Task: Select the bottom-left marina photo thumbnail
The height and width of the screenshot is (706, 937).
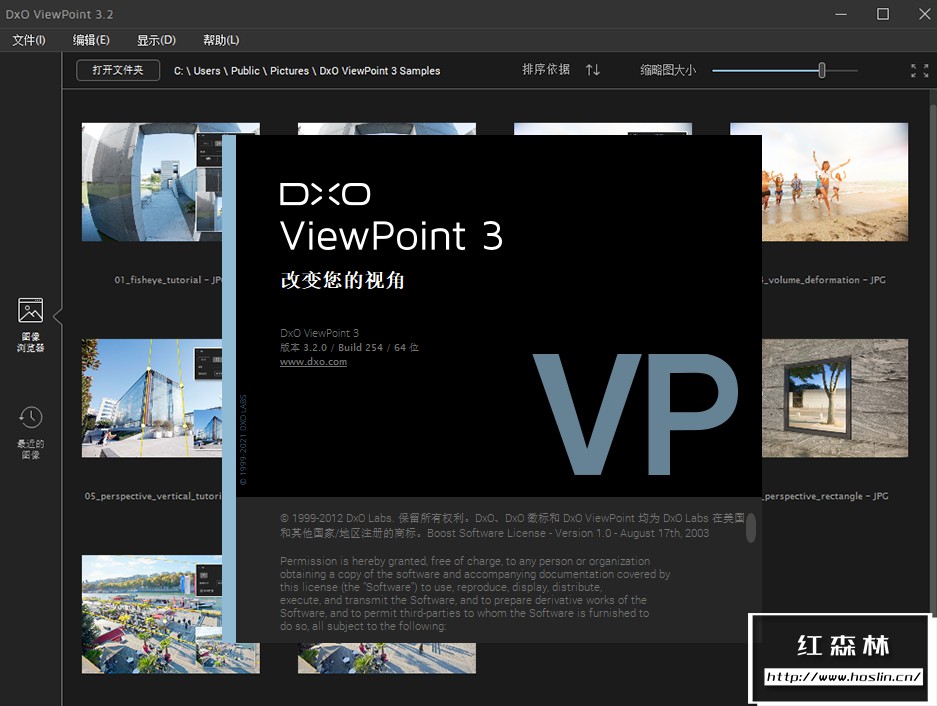Action: pyautogui.click(x=152, y=614)
